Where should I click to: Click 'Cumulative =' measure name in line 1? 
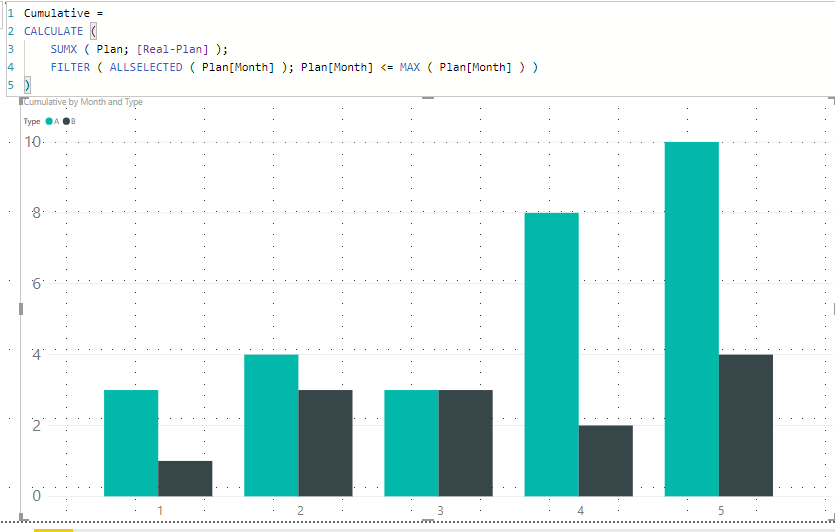63,13
